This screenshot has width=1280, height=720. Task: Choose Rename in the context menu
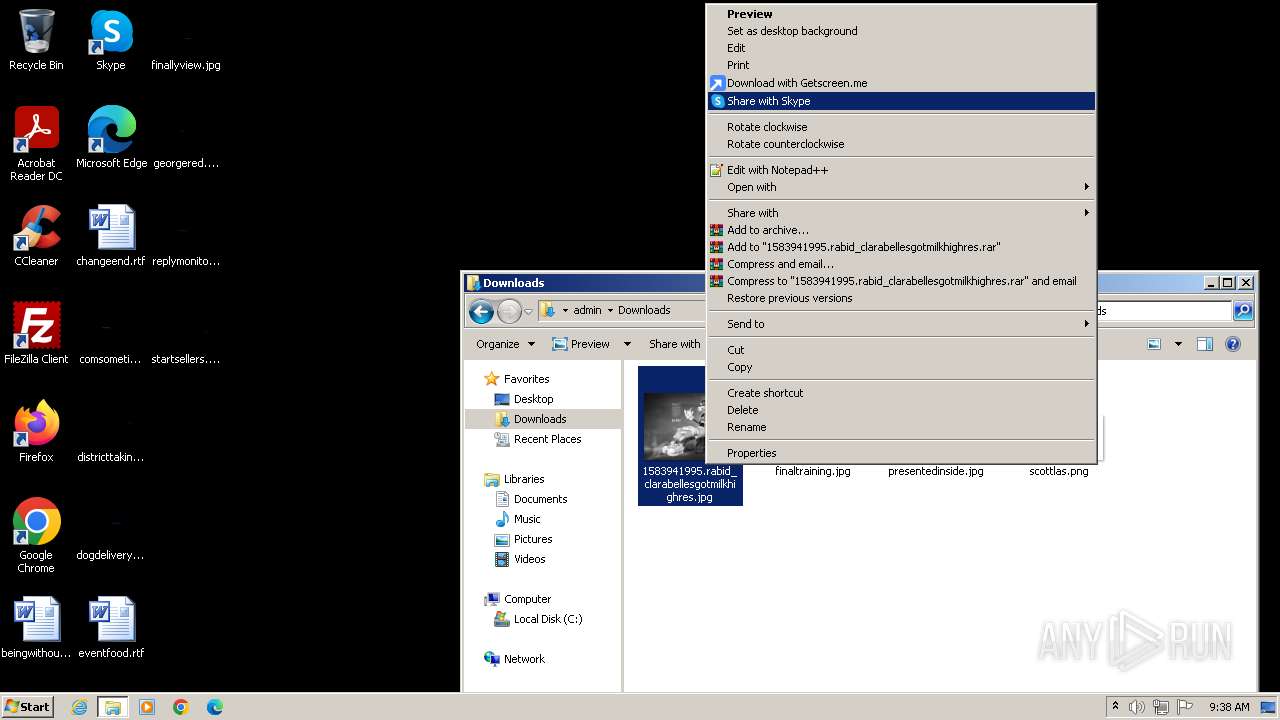point(902,427)
